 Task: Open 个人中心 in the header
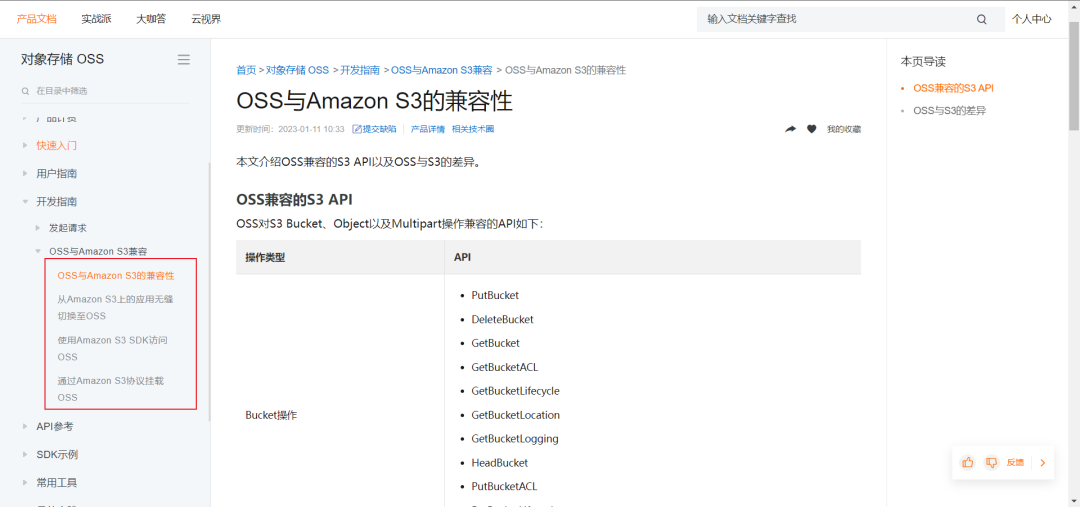[x=1032, y=19]
